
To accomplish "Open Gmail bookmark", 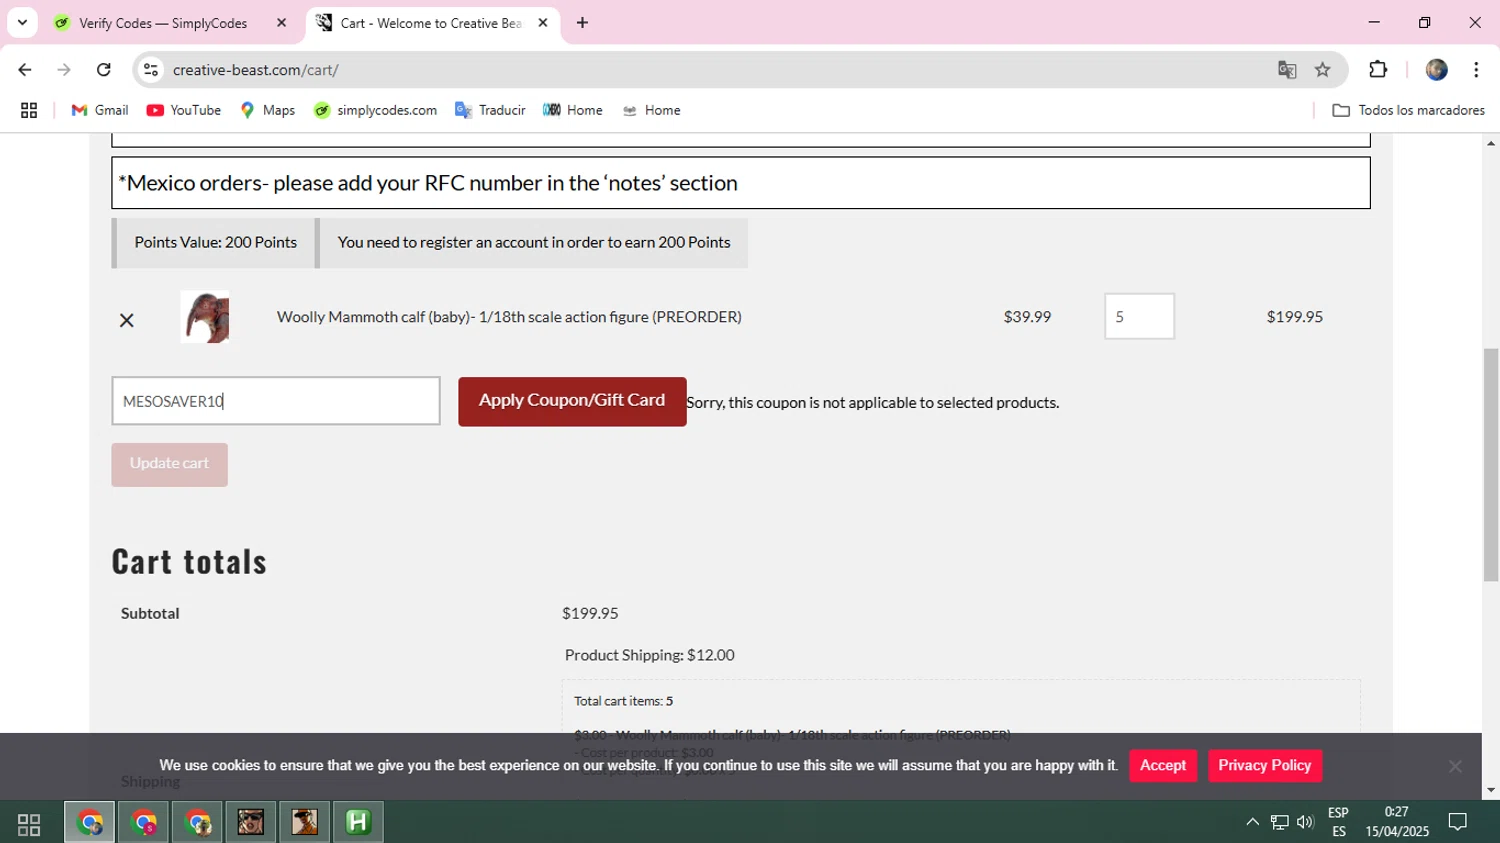I will (100, 110).
